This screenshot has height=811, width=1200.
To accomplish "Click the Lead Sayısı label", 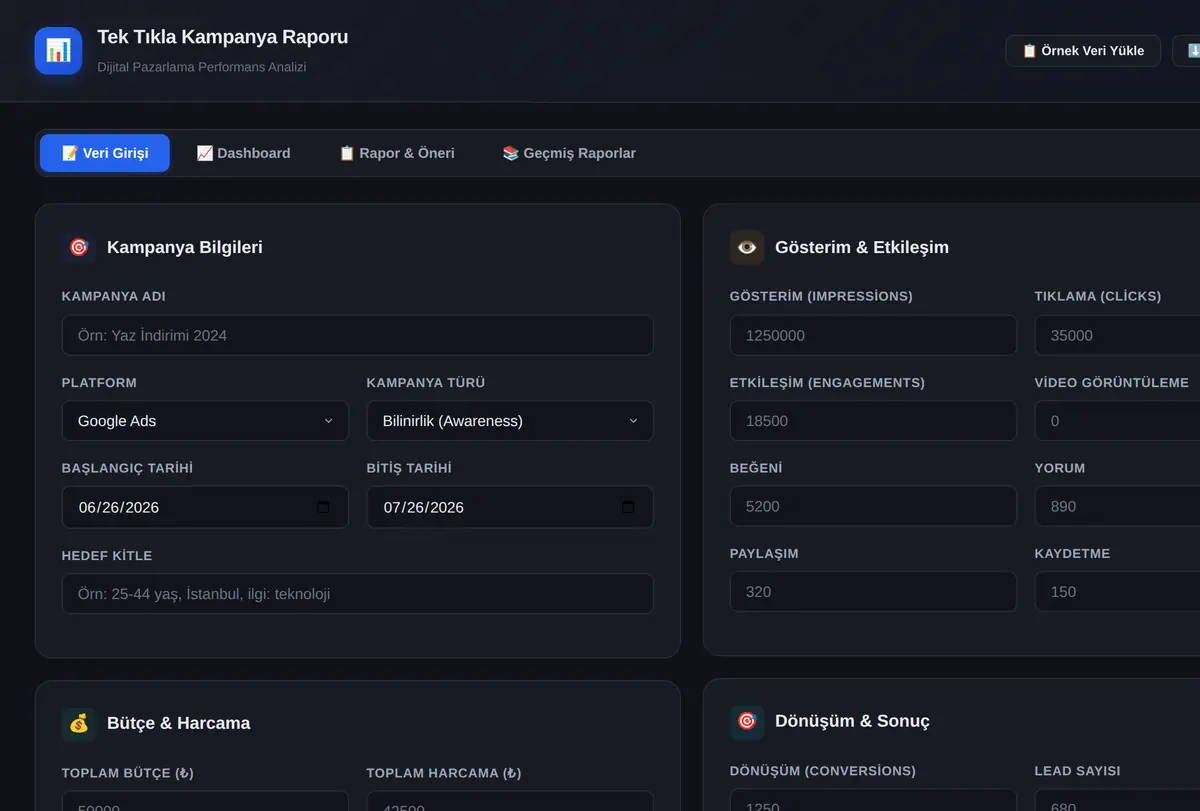I will click(x=1078, y=771).
